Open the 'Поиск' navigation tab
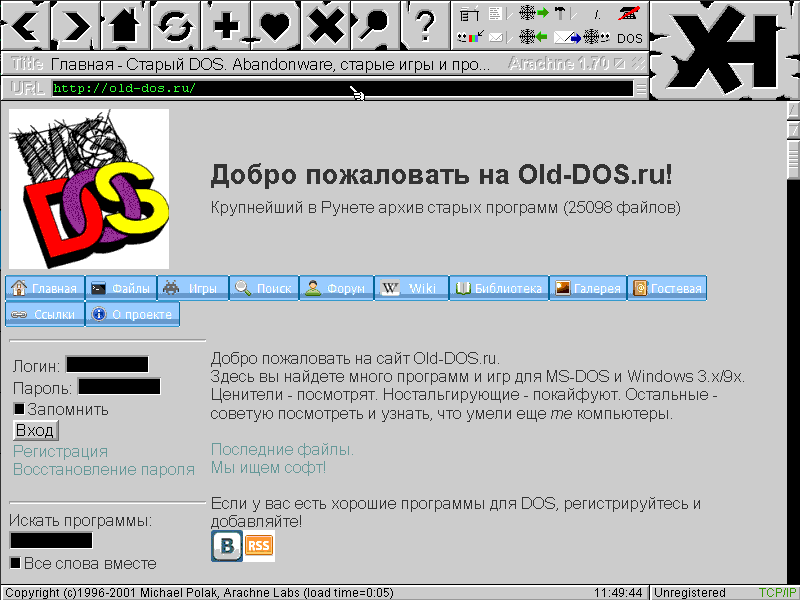This screenshot has width=800, height=600. click(x=264, y=288)
